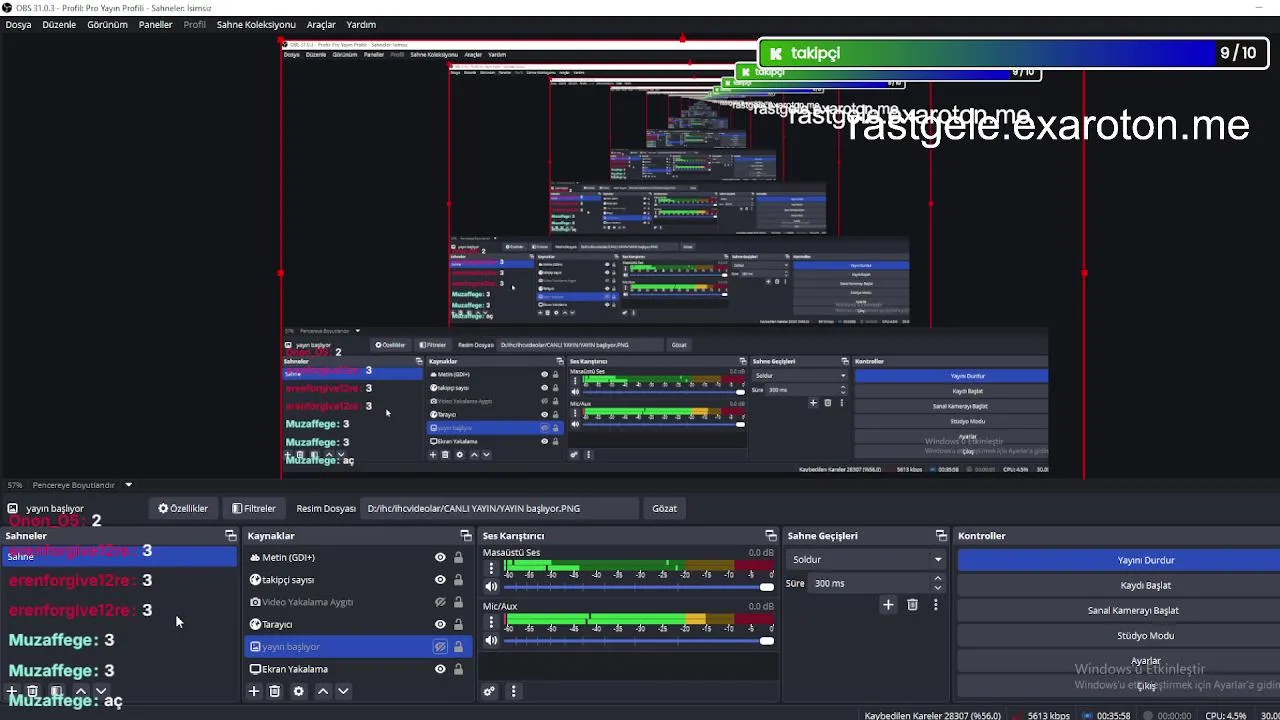Open Özellikler for the selected source
Viewport: 1280px width, 720px height.
(183, 508)
